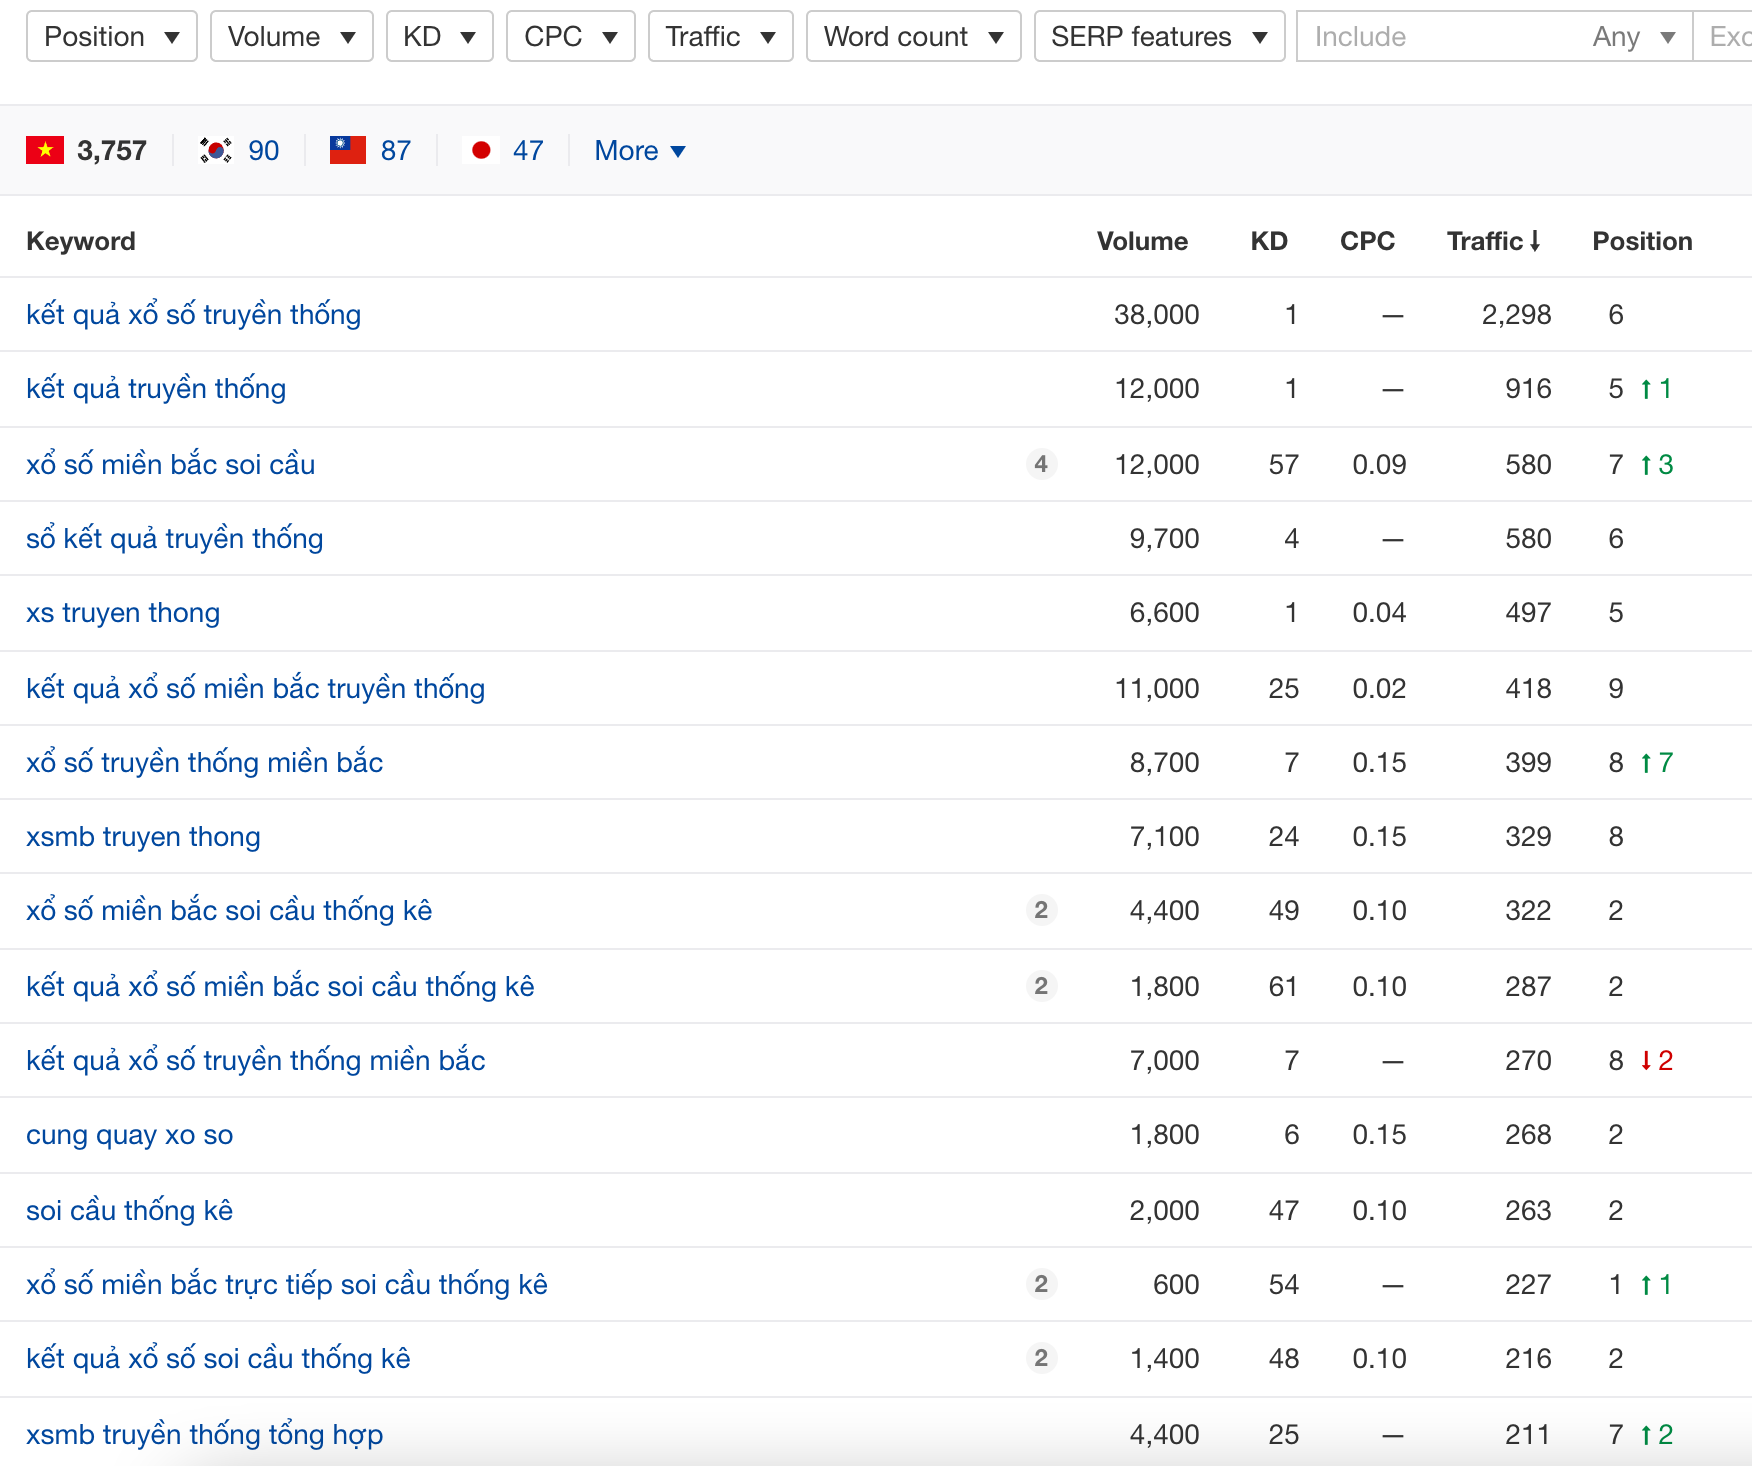Image resolution: width=1752 pixels, height=1466 pixels.
Task: Open the Traffic filter dropdown
Action: point(721,37)
